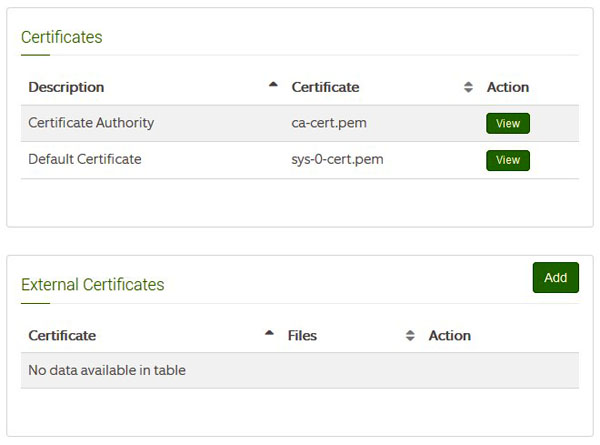Click the Action header under External Certificates
Screen dimensions: 600x445
point(450,336)
